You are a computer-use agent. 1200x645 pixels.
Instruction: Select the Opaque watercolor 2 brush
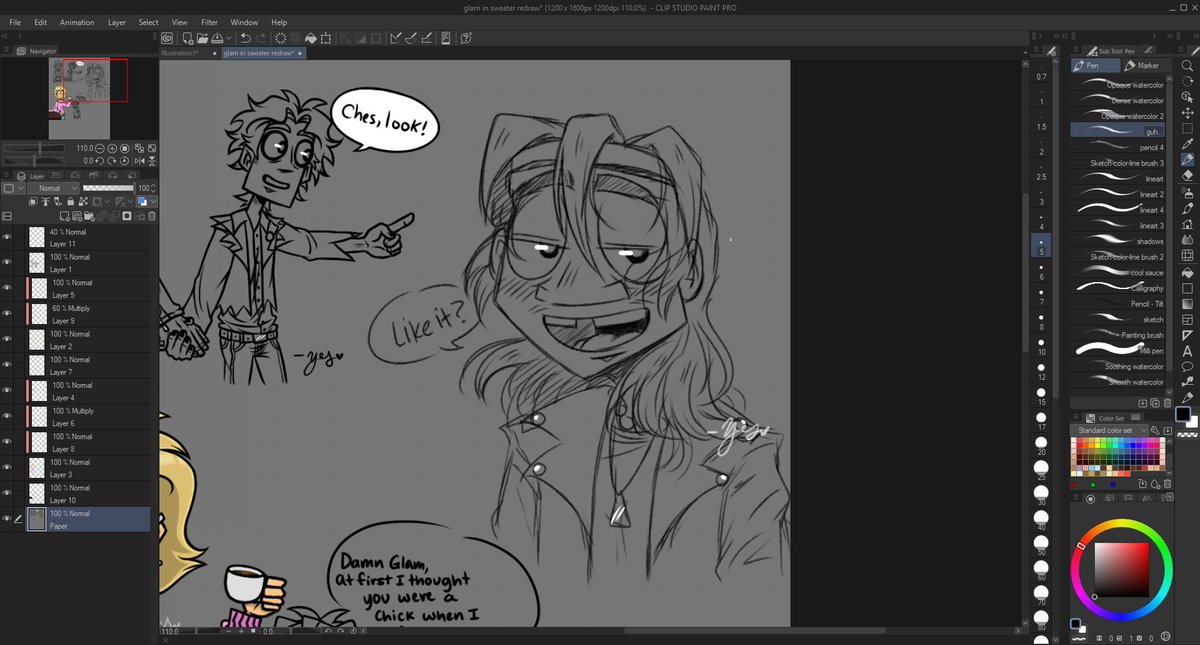point(1118,116)
